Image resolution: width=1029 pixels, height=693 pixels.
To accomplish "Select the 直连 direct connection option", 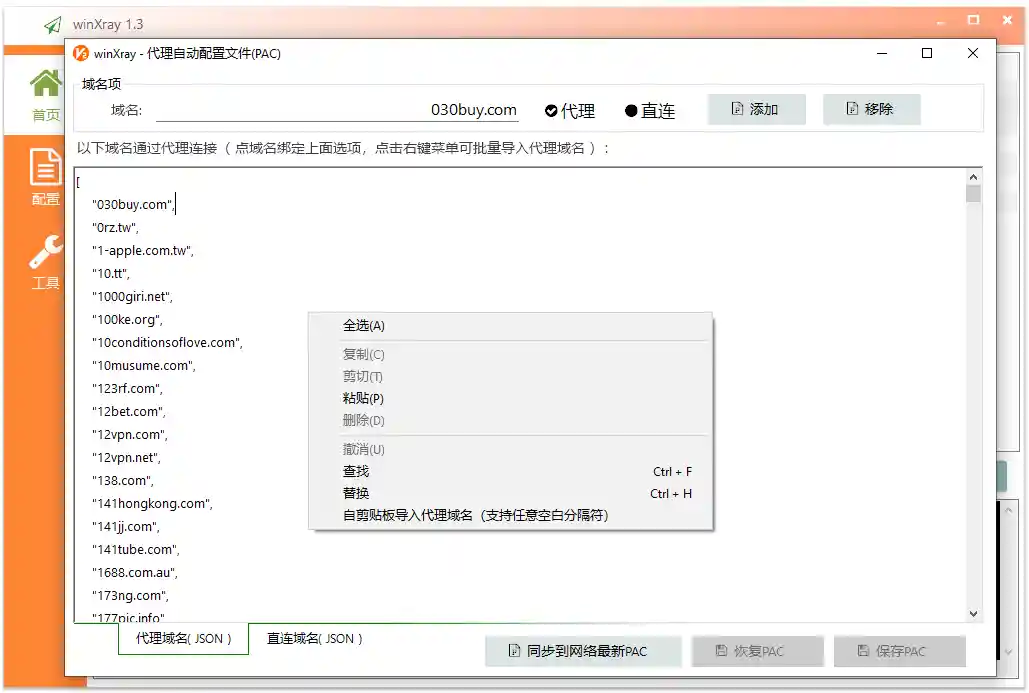I will coord(649,111).
